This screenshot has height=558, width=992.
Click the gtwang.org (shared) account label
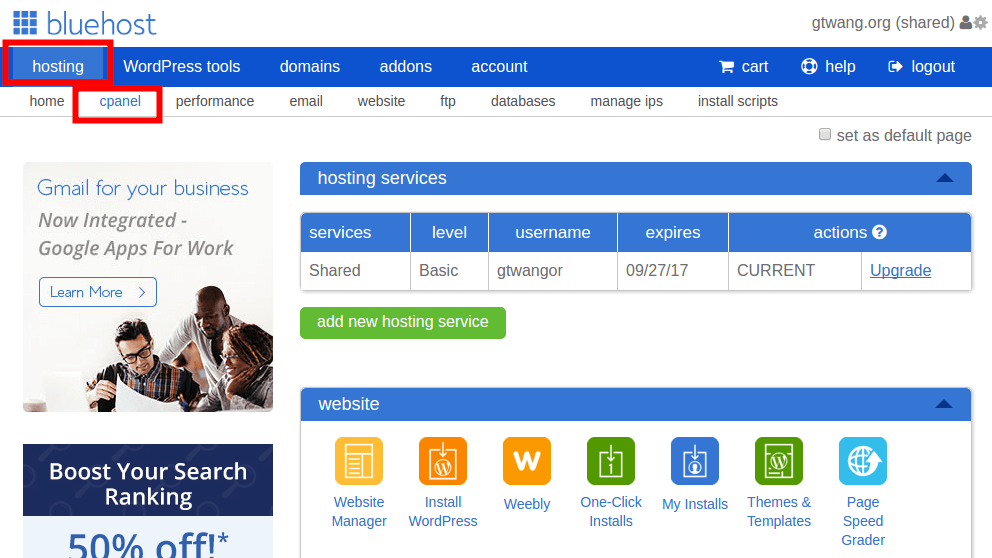tap(883, 23)
